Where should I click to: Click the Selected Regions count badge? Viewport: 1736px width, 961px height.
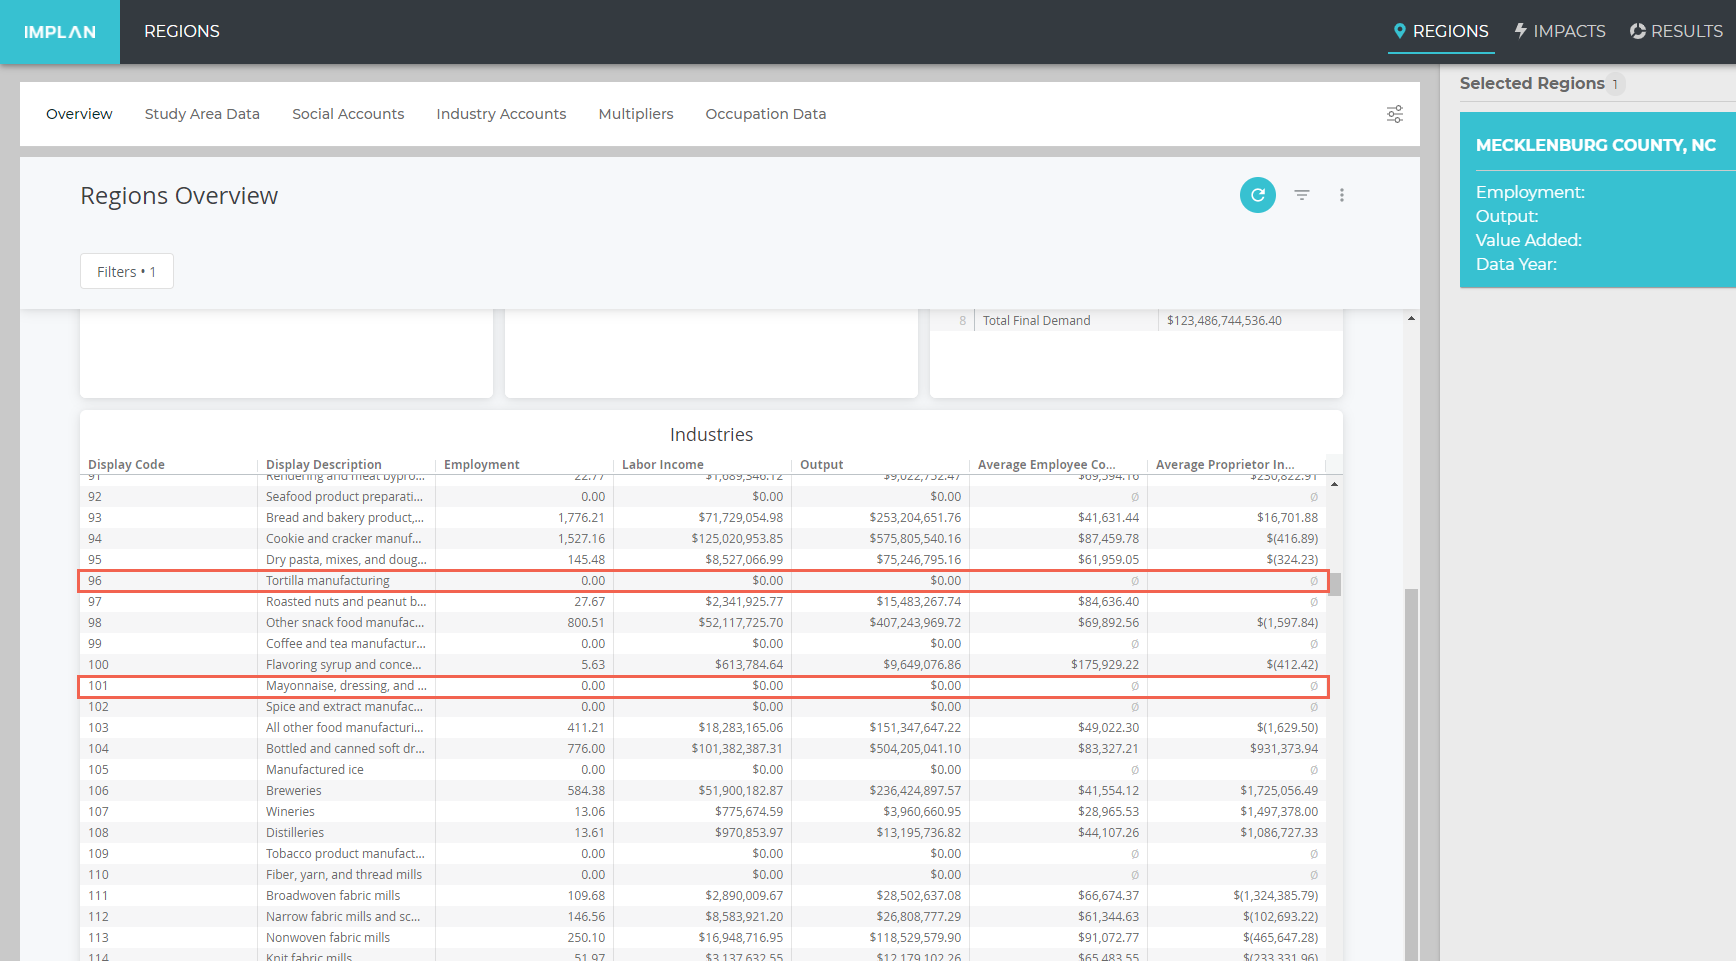pyautogui.click(x=1615, y=84)
